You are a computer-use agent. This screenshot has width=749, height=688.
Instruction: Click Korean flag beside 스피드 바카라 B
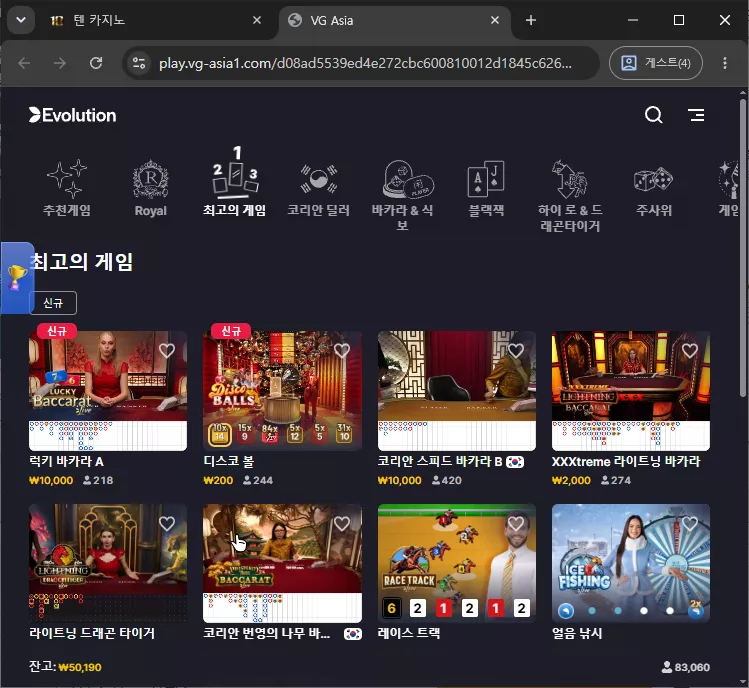click(x=515, y=462)
